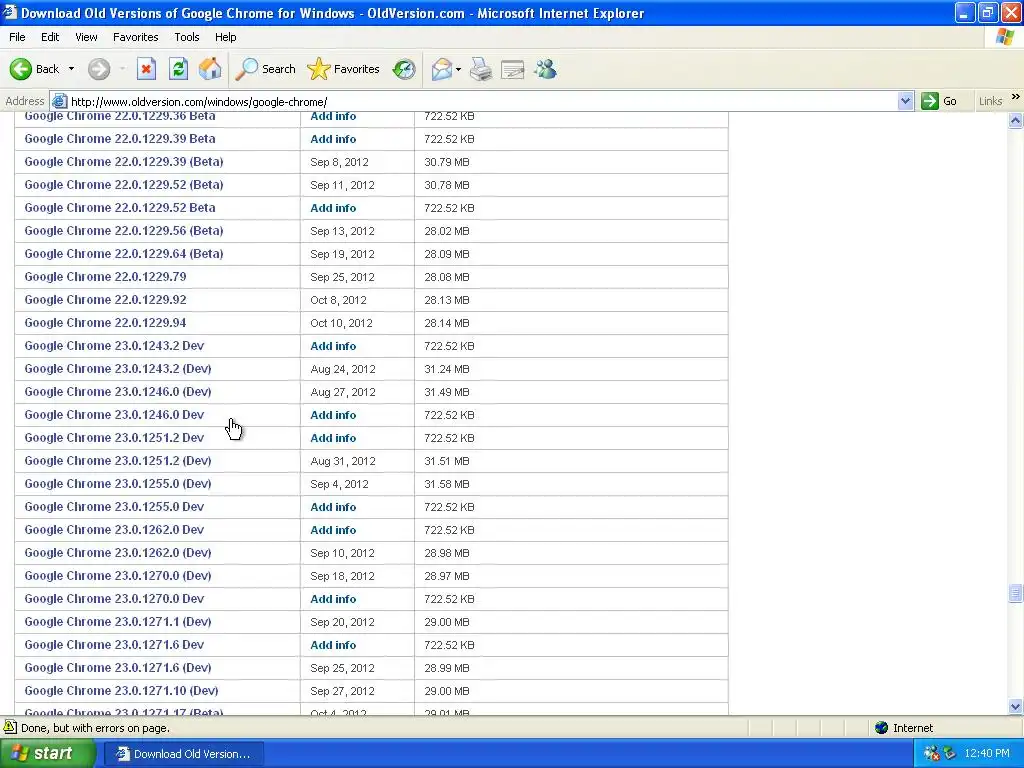Select the 30.79 MB size cell

click(447, 162)
